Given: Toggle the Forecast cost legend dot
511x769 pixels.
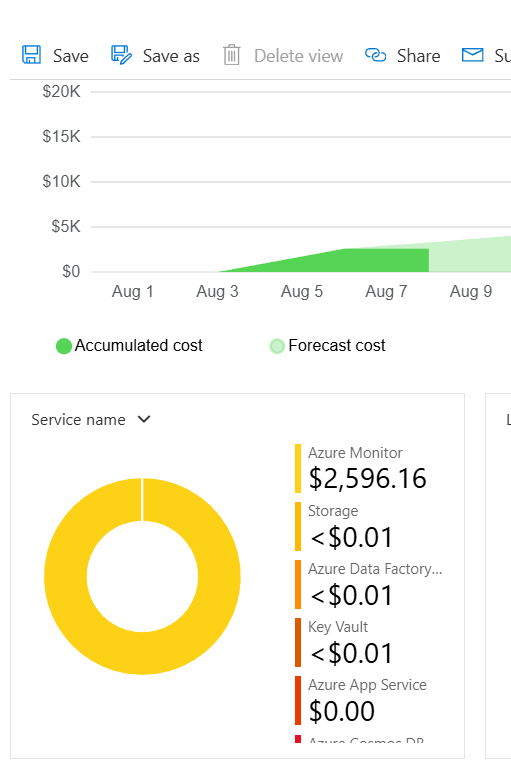Looking at the screenshot, I should [x=277, y=346].
